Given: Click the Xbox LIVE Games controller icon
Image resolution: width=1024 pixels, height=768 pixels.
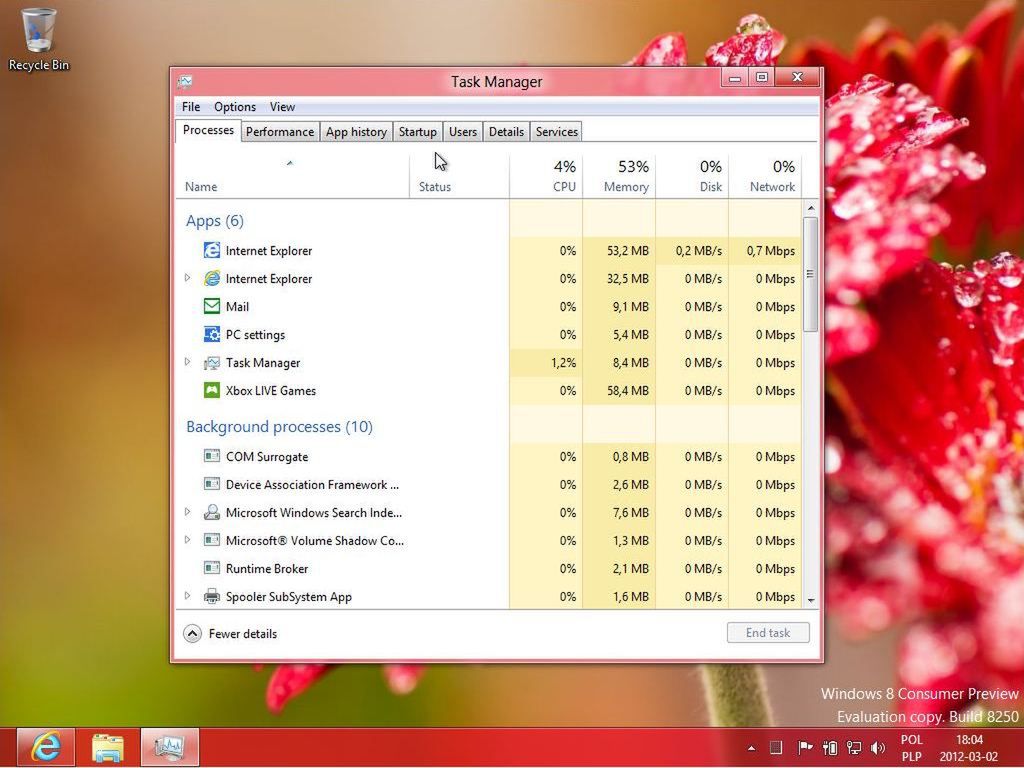Looking at the screenshot, I should (212, 390).
